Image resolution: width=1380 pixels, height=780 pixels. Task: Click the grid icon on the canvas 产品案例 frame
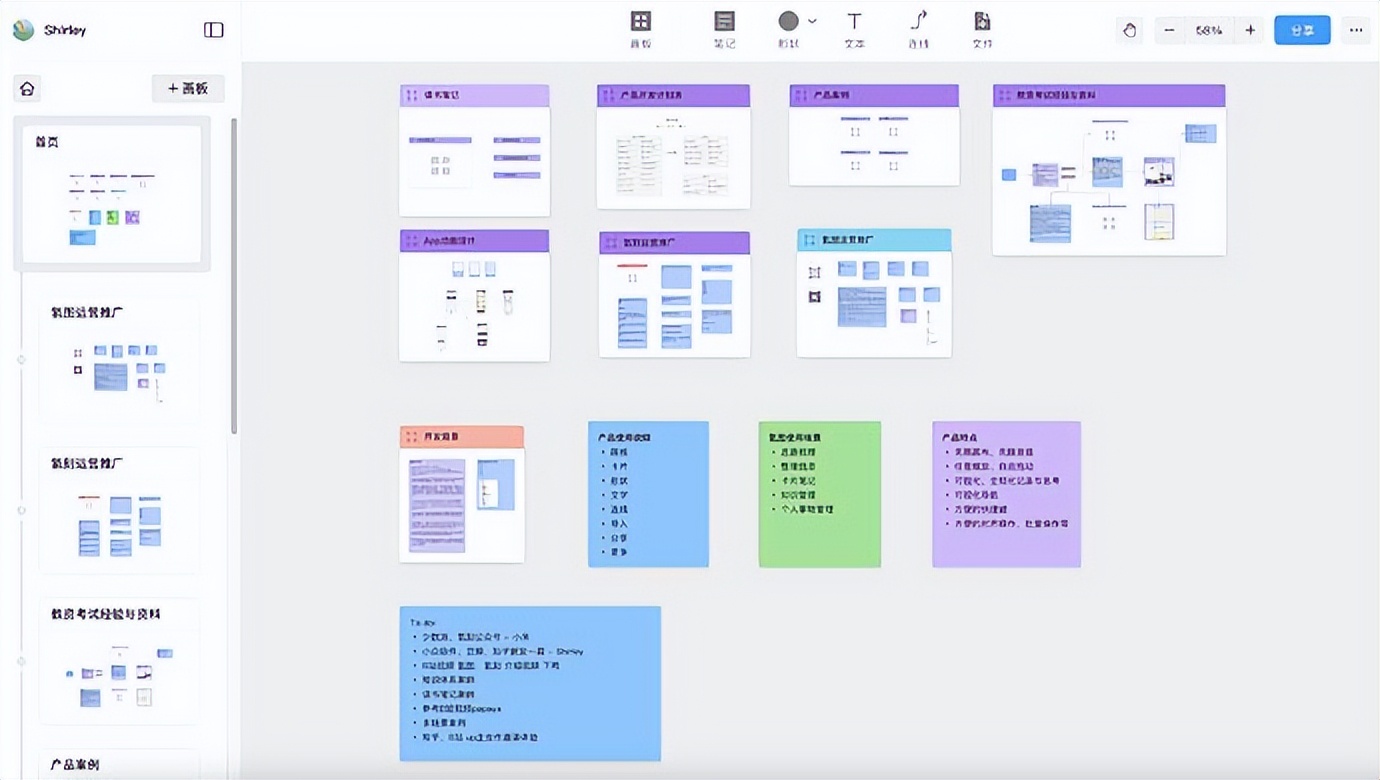point(801,96)
